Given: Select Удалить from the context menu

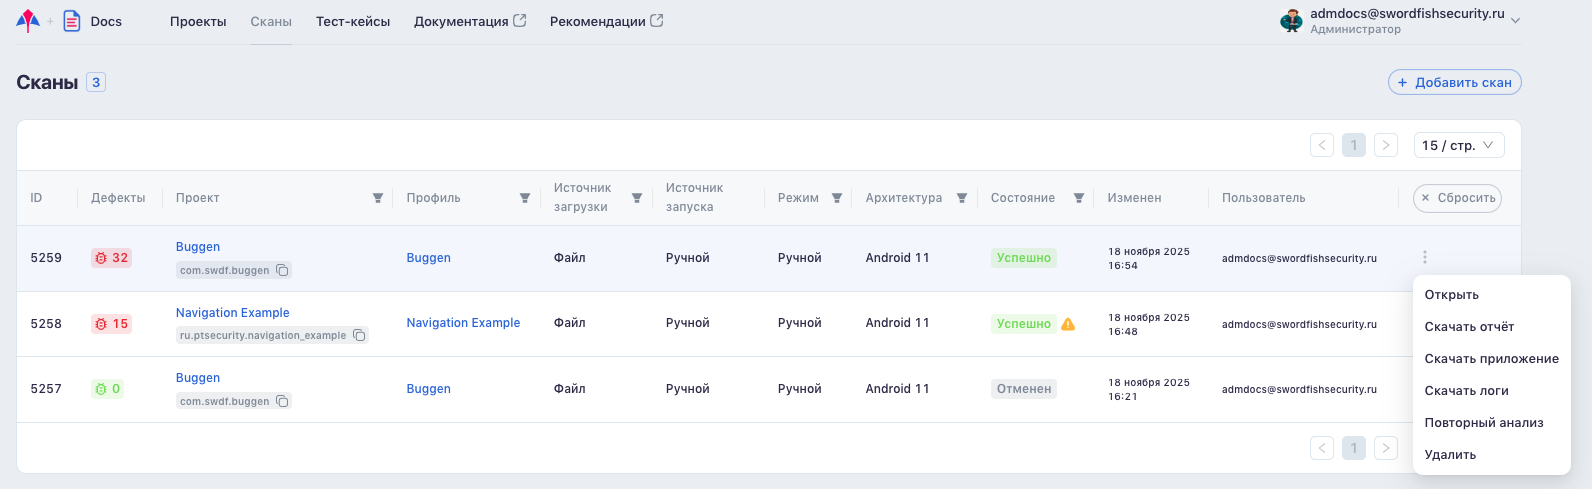Looking at the screenshot, I should 1450,455.
